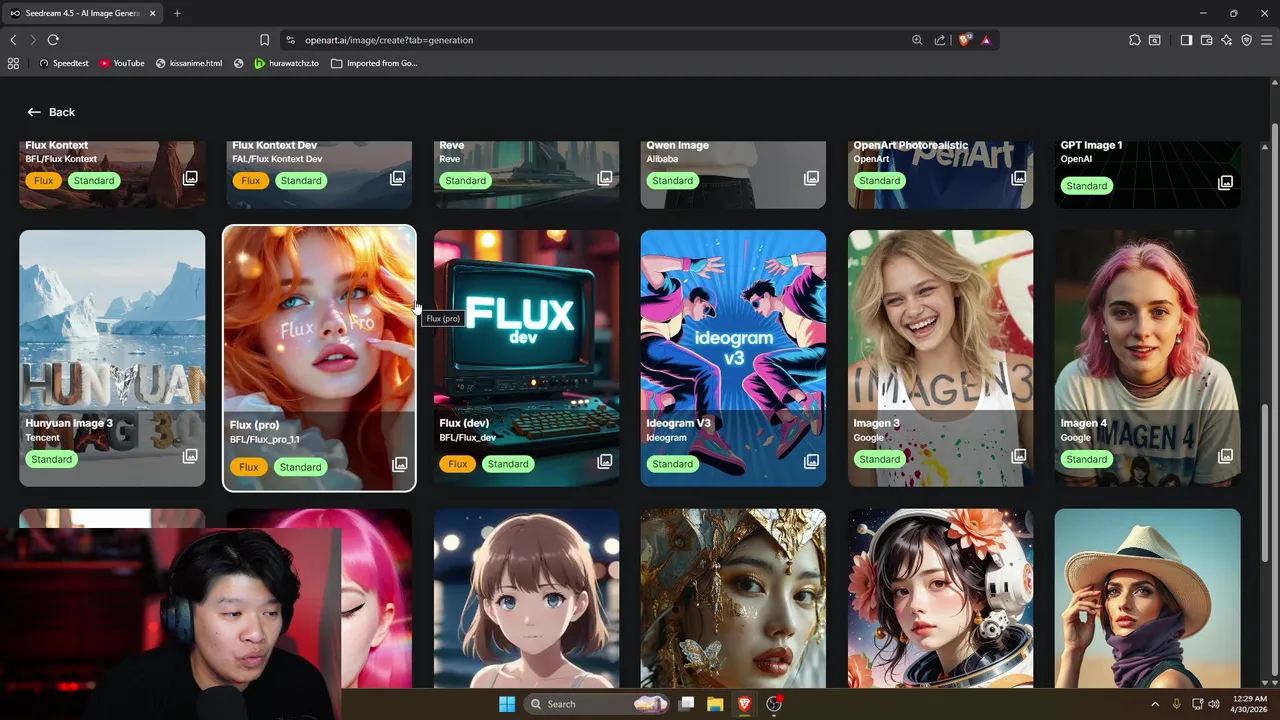
Task: Click the Standard tag on Ideogram V3
Action: pos(672,464)
